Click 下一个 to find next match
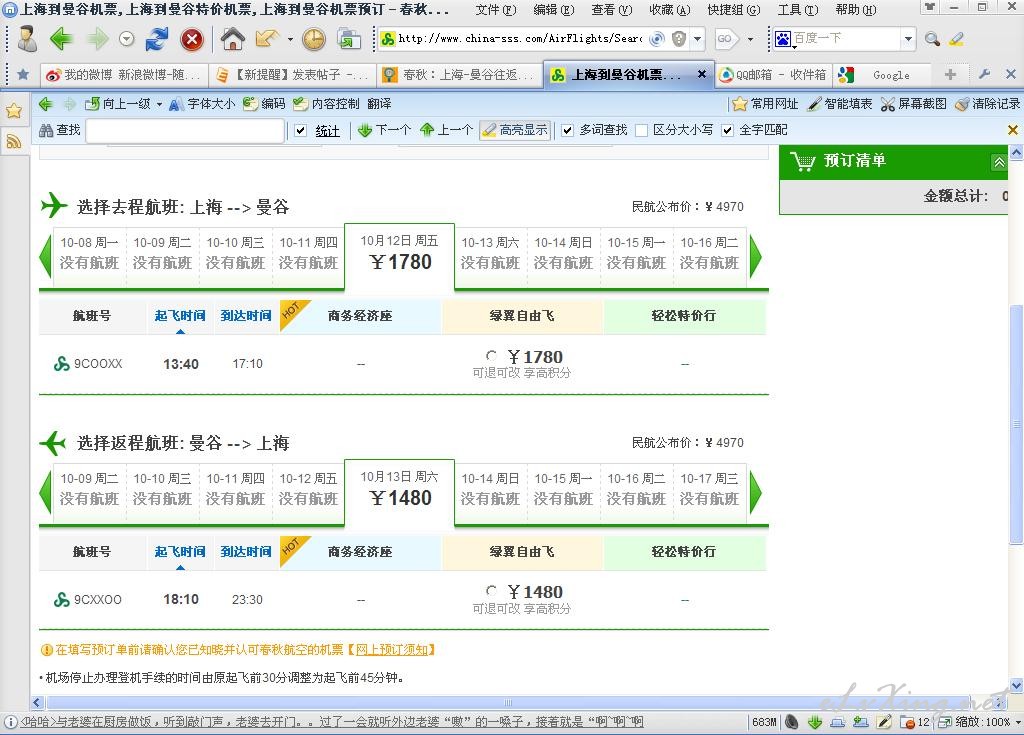The image size is (1024, 735). [x=384, y=130]
